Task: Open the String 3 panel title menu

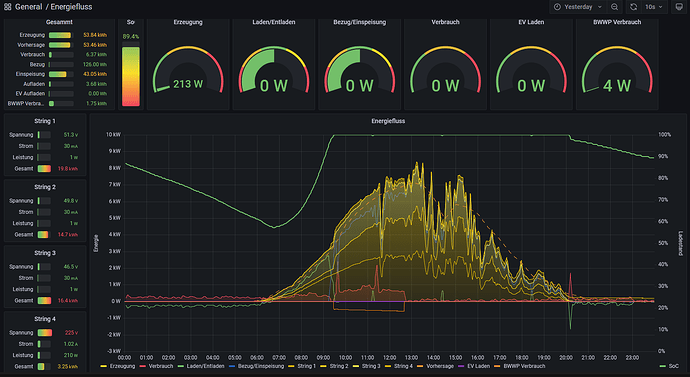Action: [45, 253]
